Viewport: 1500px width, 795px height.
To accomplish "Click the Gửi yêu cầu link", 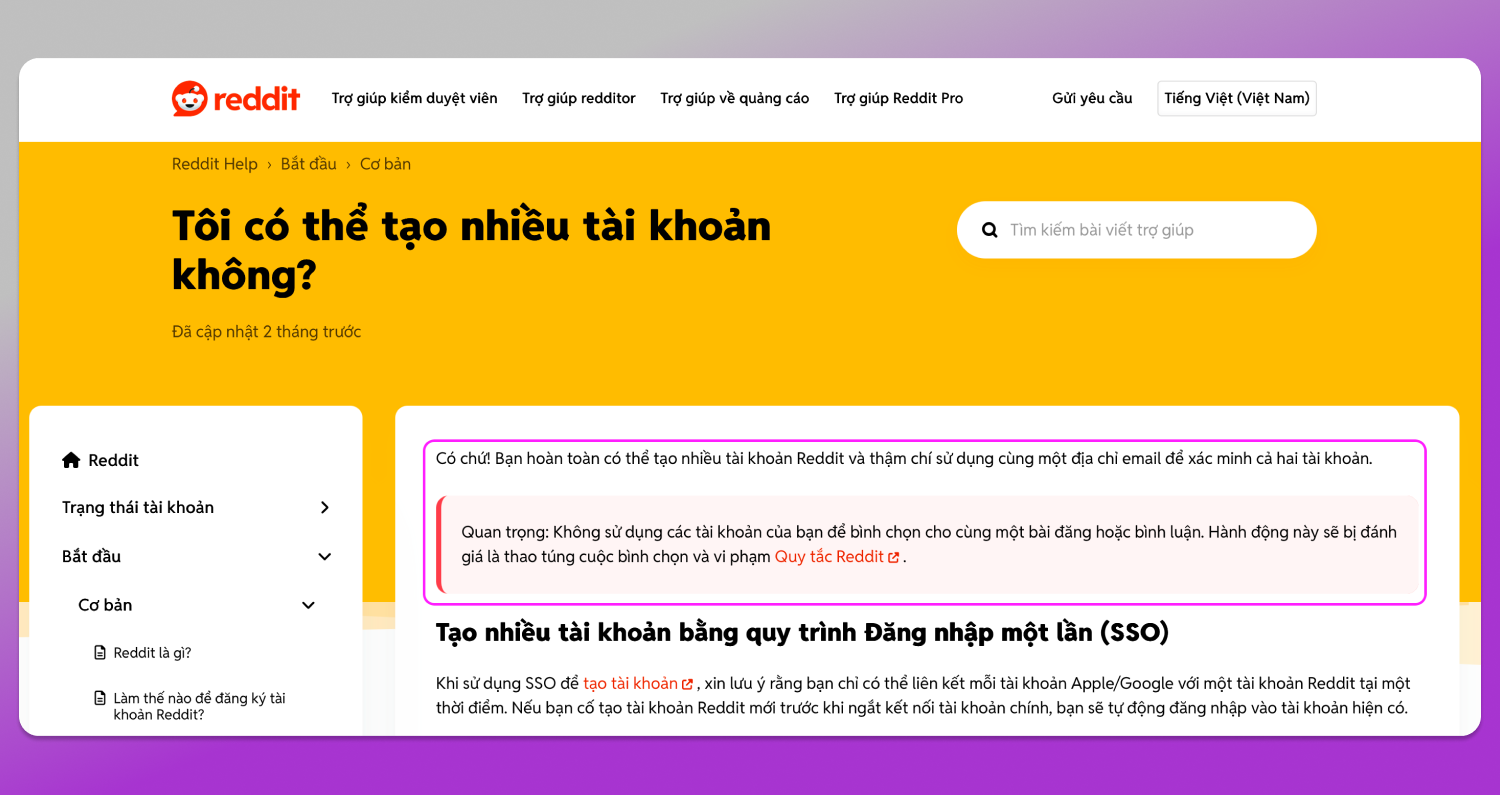I will click(x=1092, y=98).
